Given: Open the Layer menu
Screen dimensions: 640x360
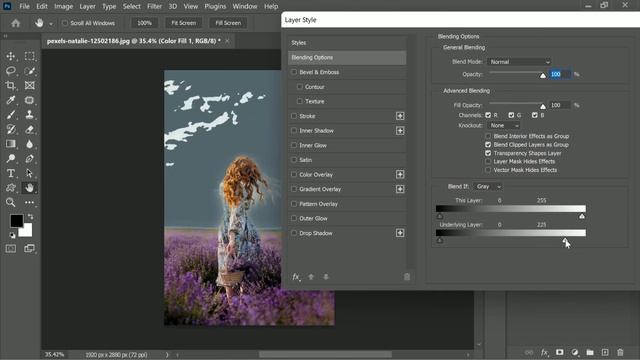Looking at the screenshot, I should (x=87, y=7).
